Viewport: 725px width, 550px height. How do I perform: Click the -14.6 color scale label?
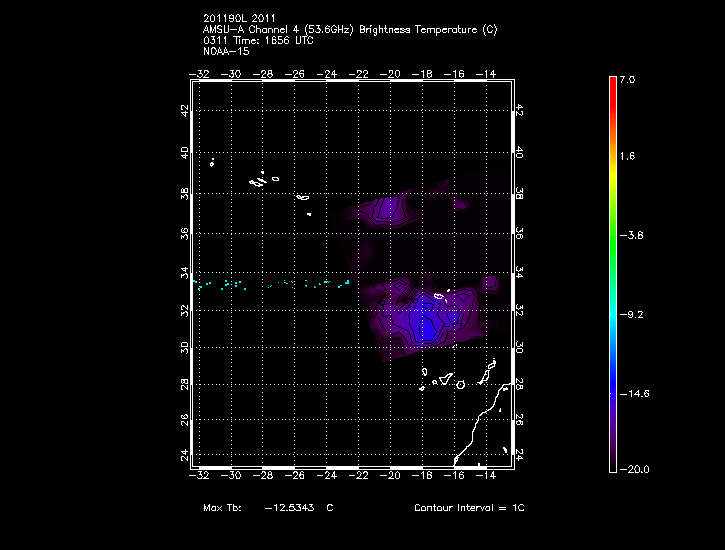pyautogui.click(x=635, y=394)
